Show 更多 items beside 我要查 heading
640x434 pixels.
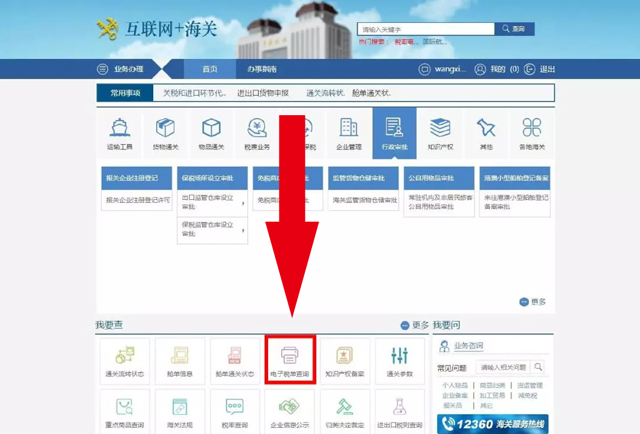tap(415, 325)
